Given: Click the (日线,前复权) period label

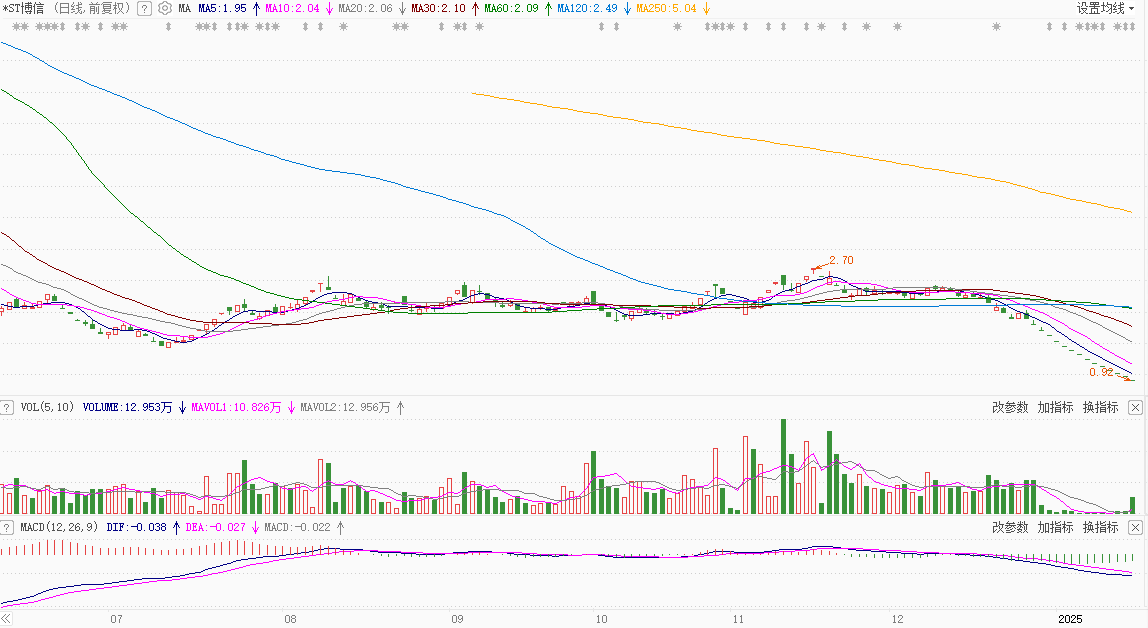Looking at the screenshot, I should [92, 9].
